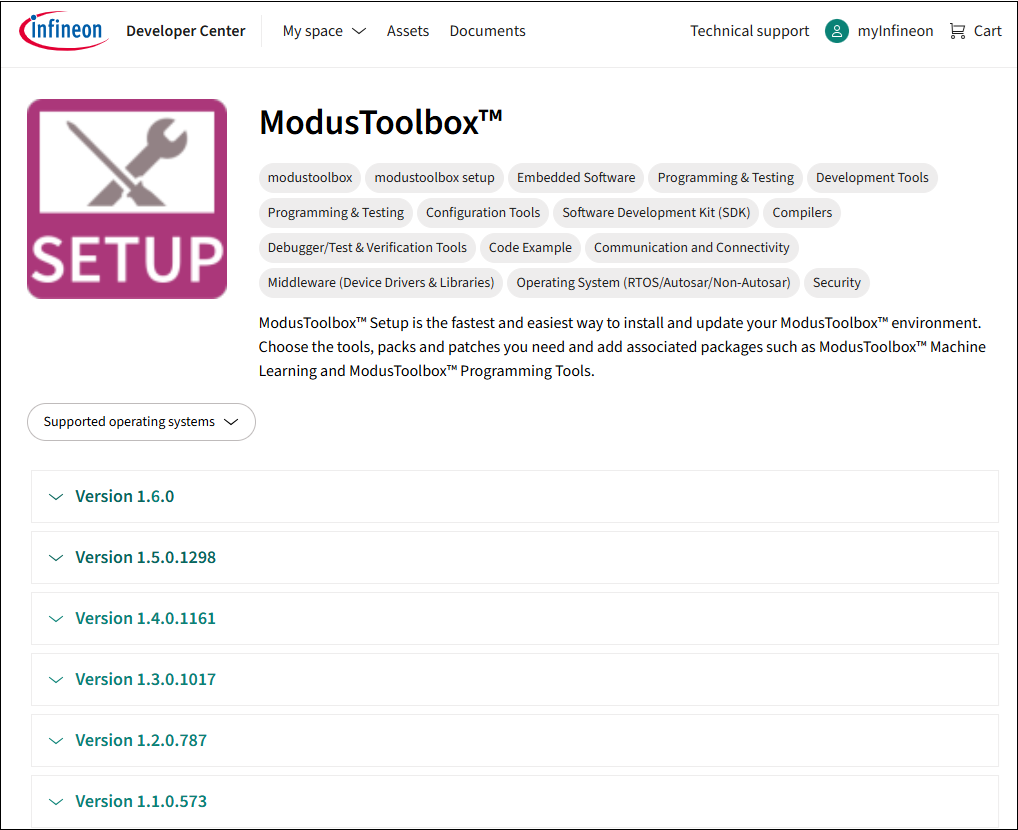The image size is (1018, 830).
Task: Open the shopping Cart icon
Action: [957, 31]
